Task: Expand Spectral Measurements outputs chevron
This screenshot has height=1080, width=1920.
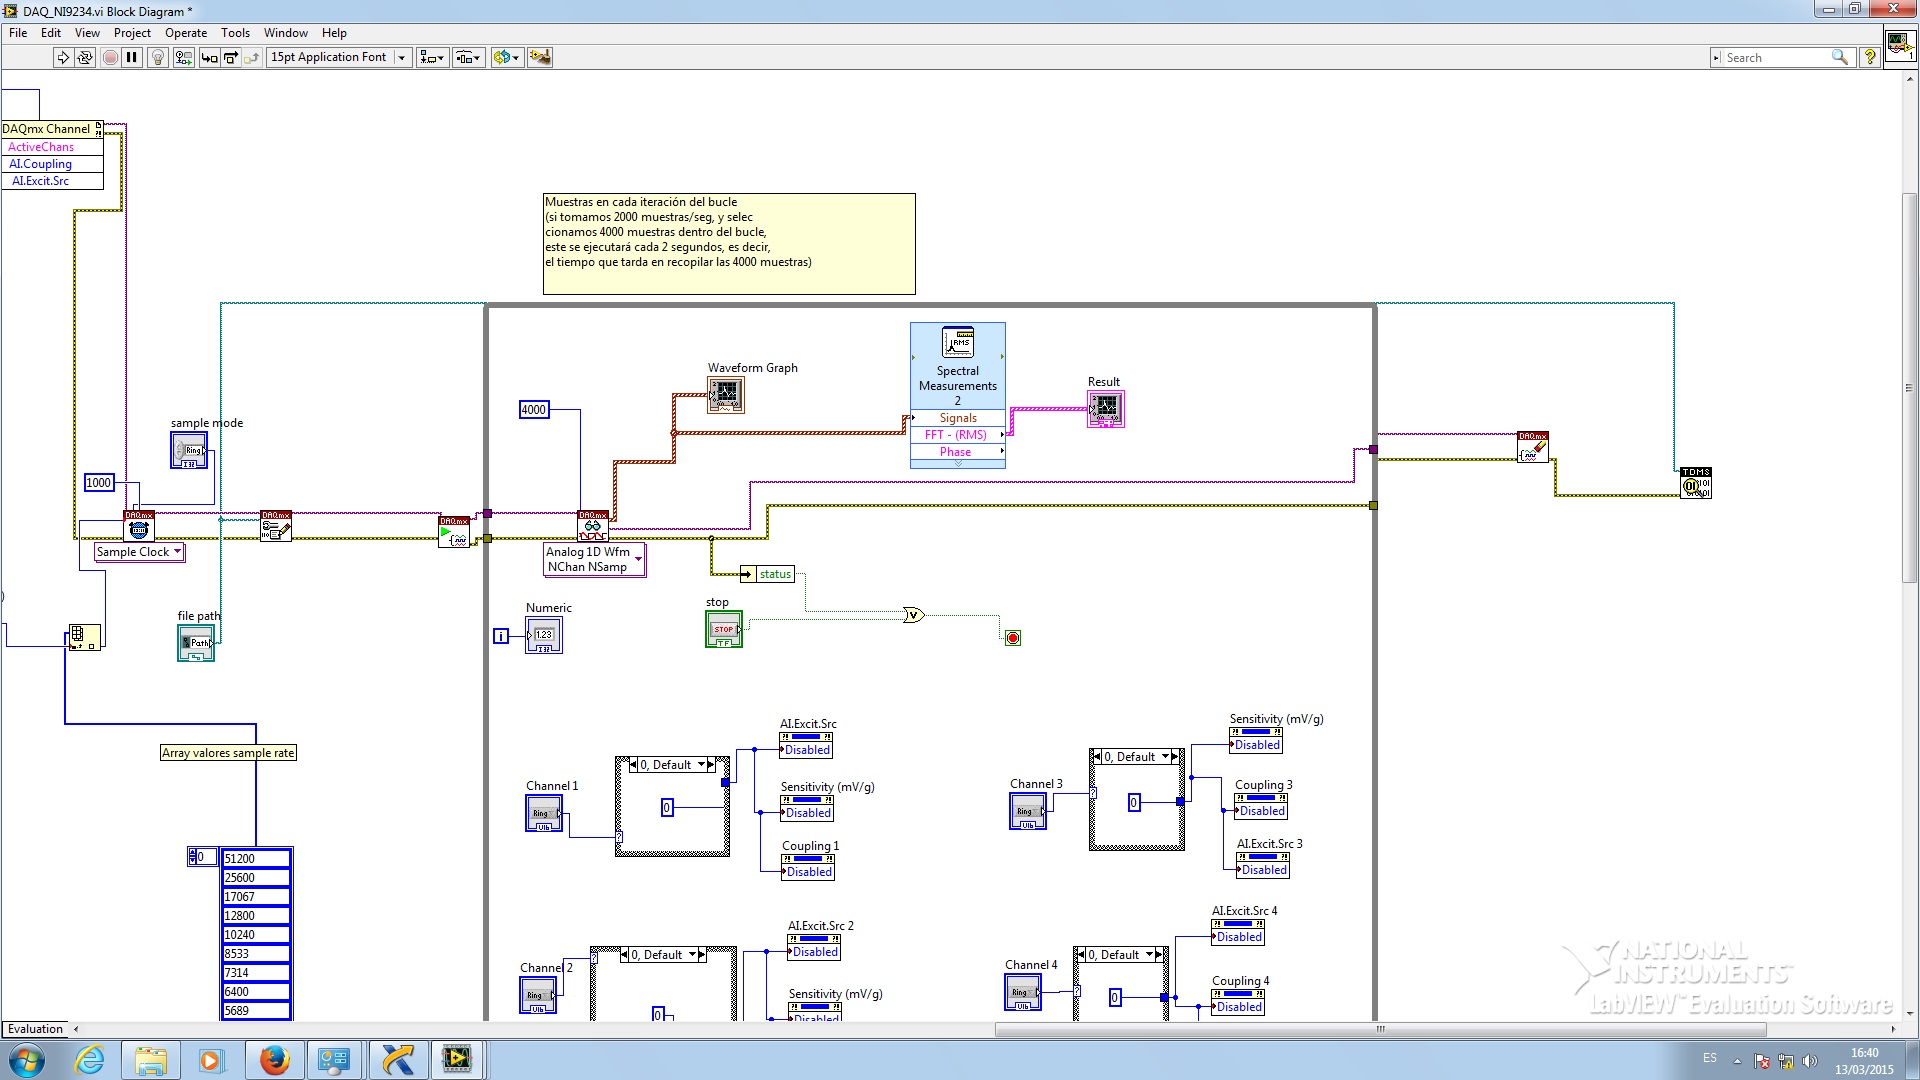Action: coord(958,464)
